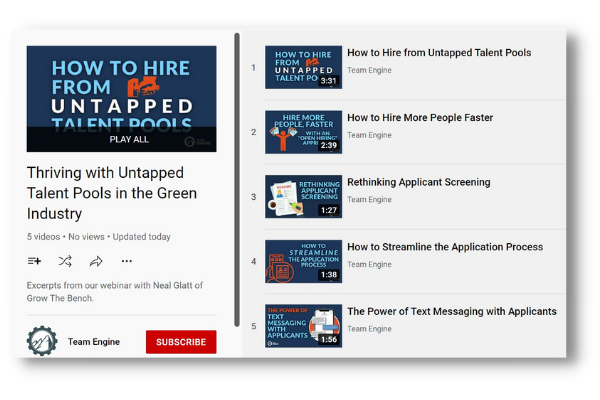Open the three-dot more options menu

click(127, 261)
